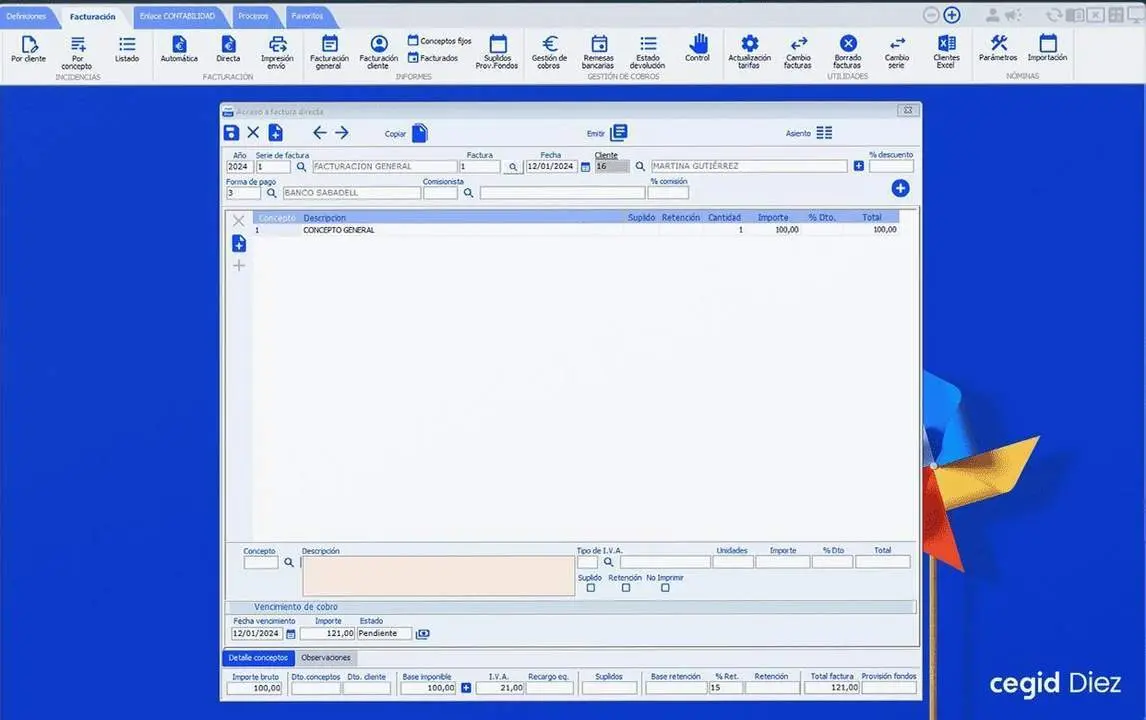
Task: Toggle the Suplido checkbox
Action: pyautogui.click(x=591, y=588)
